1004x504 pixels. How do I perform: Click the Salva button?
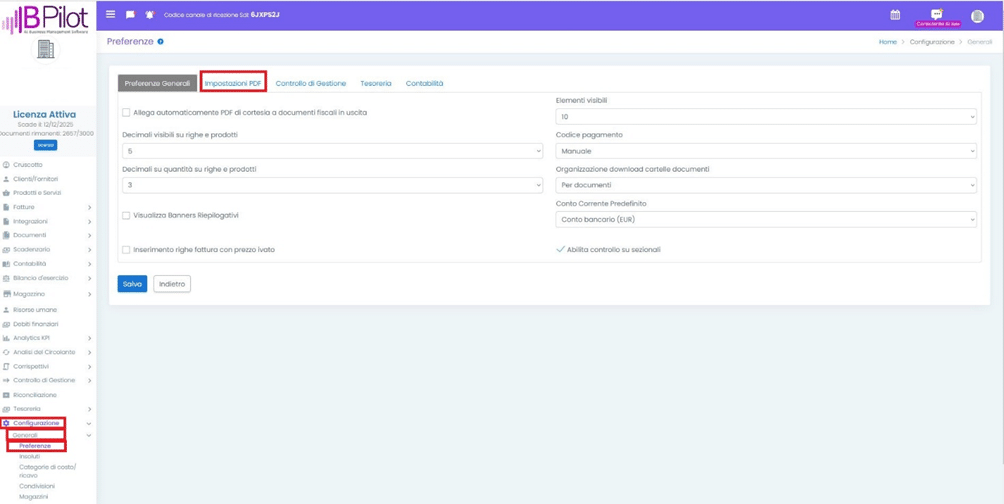tap(132, 284)
